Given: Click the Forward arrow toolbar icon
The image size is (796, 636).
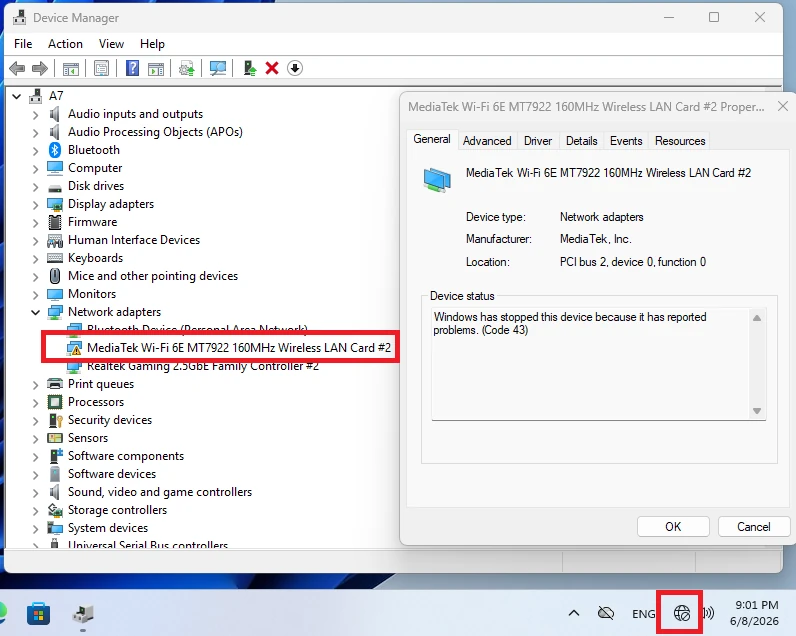Looking at the screenshot, I should pyautogui.click(x=40, y=68).
